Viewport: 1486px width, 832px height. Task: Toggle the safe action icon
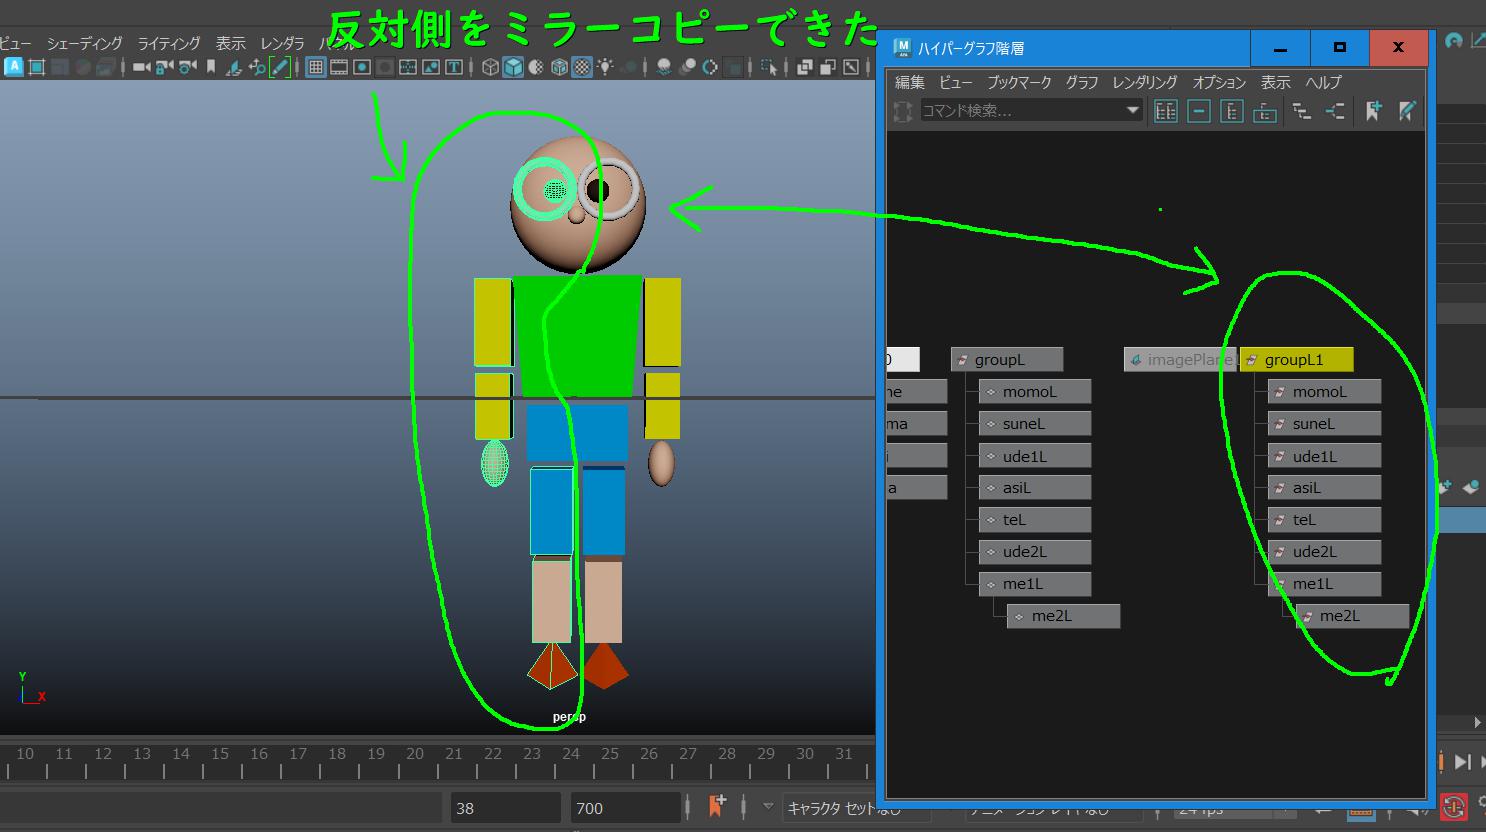[431, 67]
